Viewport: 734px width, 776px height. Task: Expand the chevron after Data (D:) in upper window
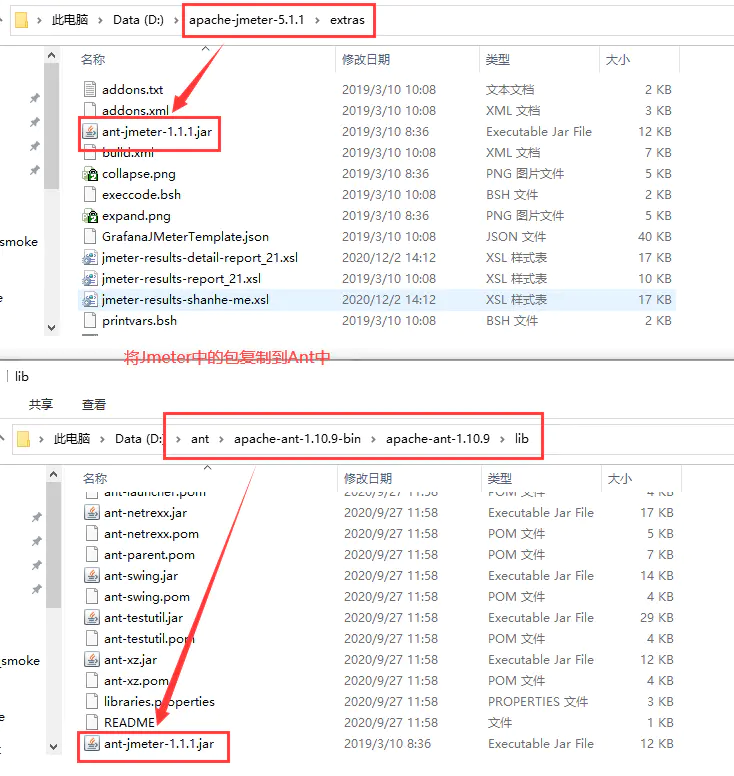coord(176,20)
